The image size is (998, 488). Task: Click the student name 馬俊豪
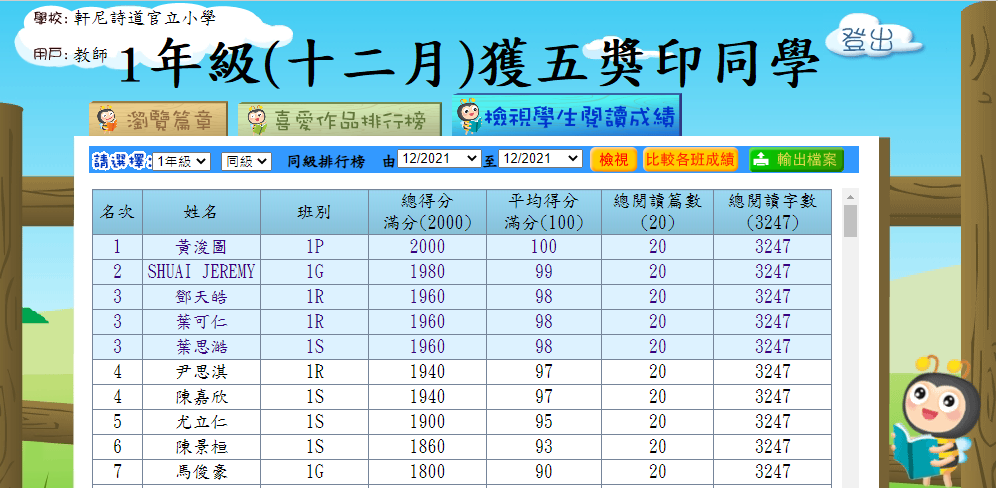pyautogui.click(x=201, y=471)
